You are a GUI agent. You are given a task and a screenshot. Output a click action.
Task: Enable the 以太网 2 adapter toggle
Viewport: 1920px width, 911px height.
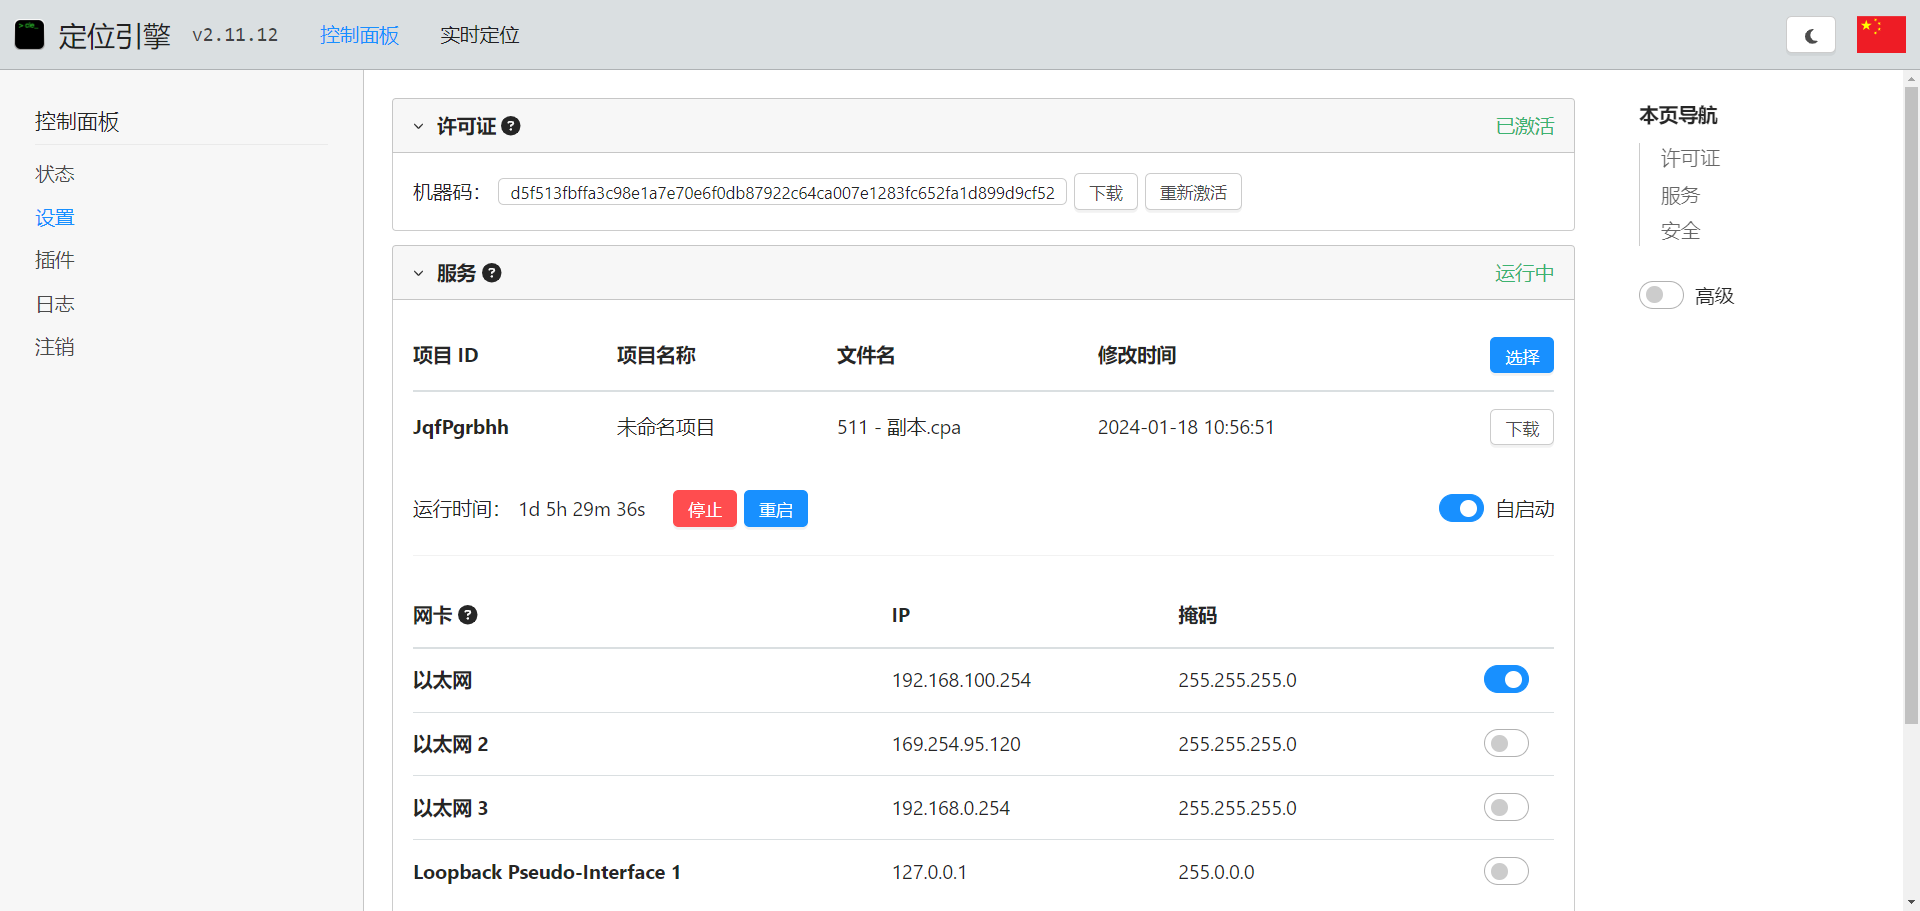1505,744
